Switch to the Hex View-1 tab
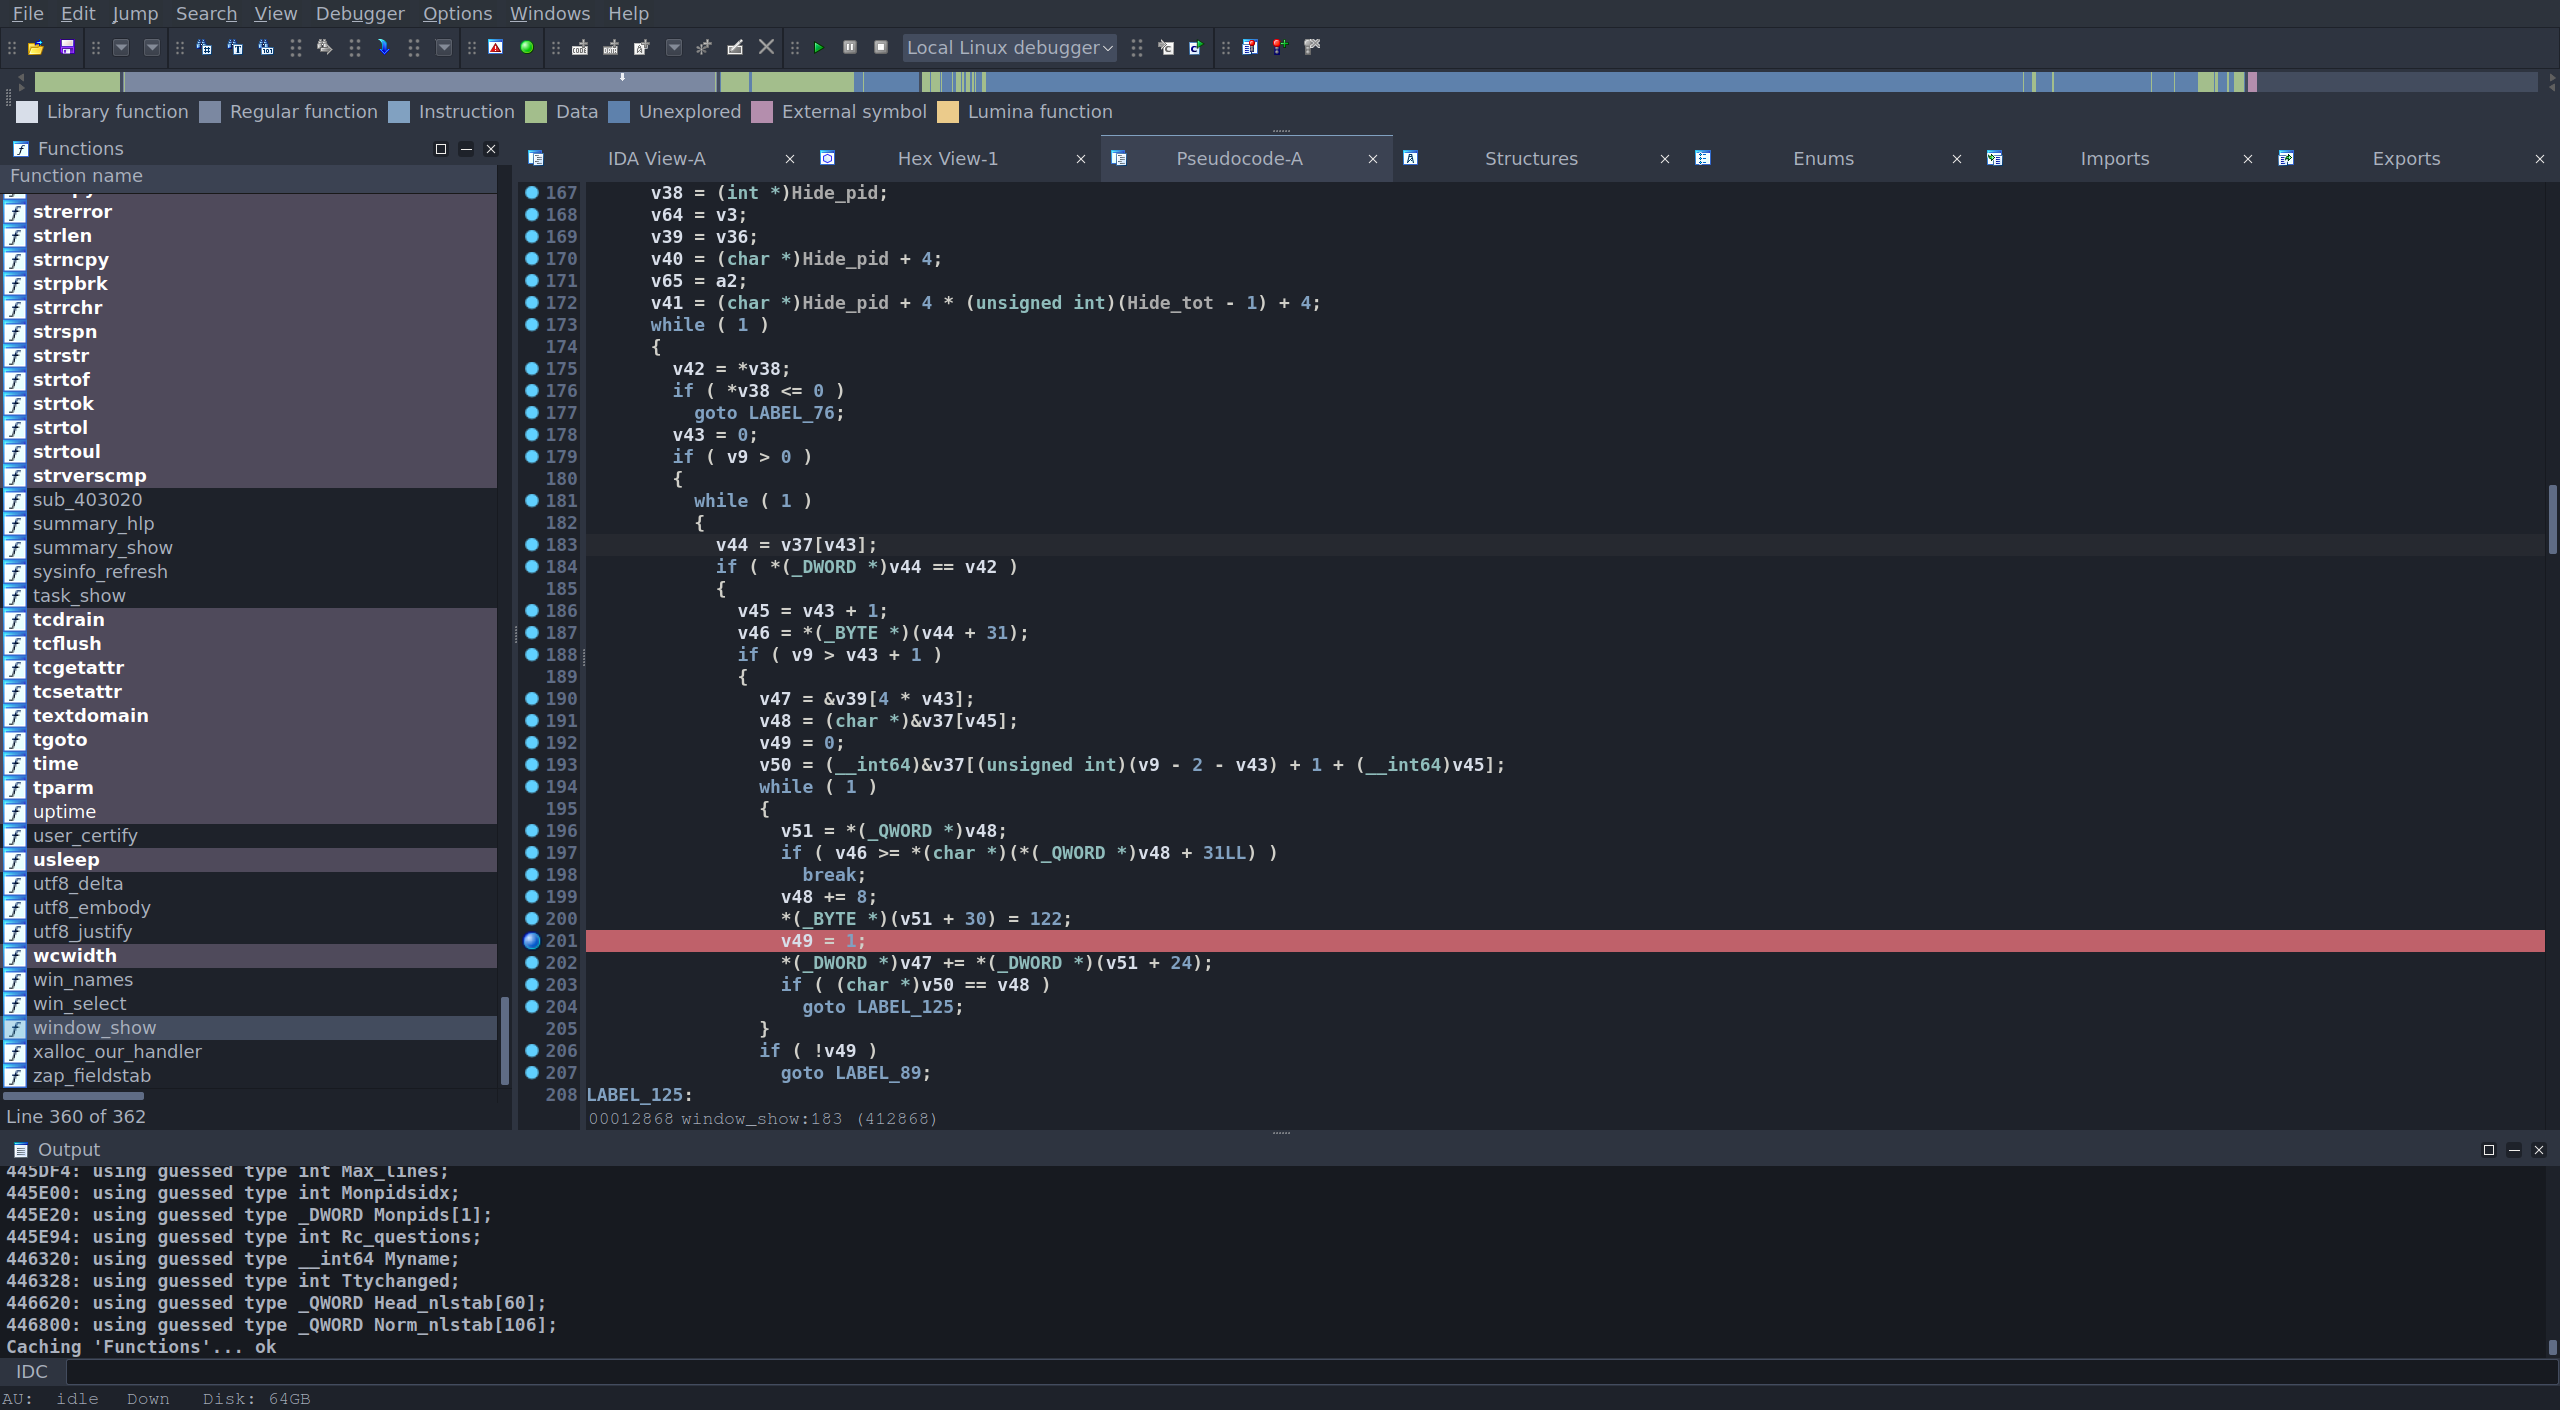This screenshot has width=2560, height=1410. click(947, 159)
